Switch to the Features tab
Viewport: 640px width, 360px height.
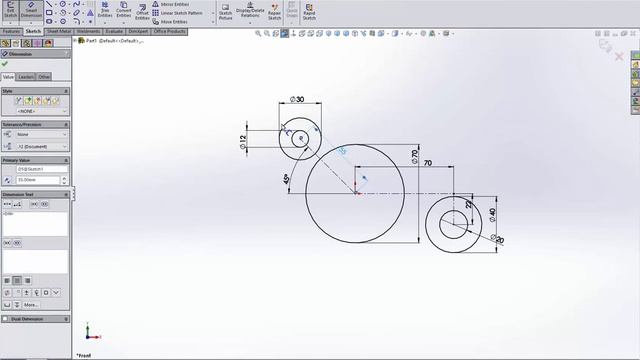pyautogui.click(x=11, y=31)
